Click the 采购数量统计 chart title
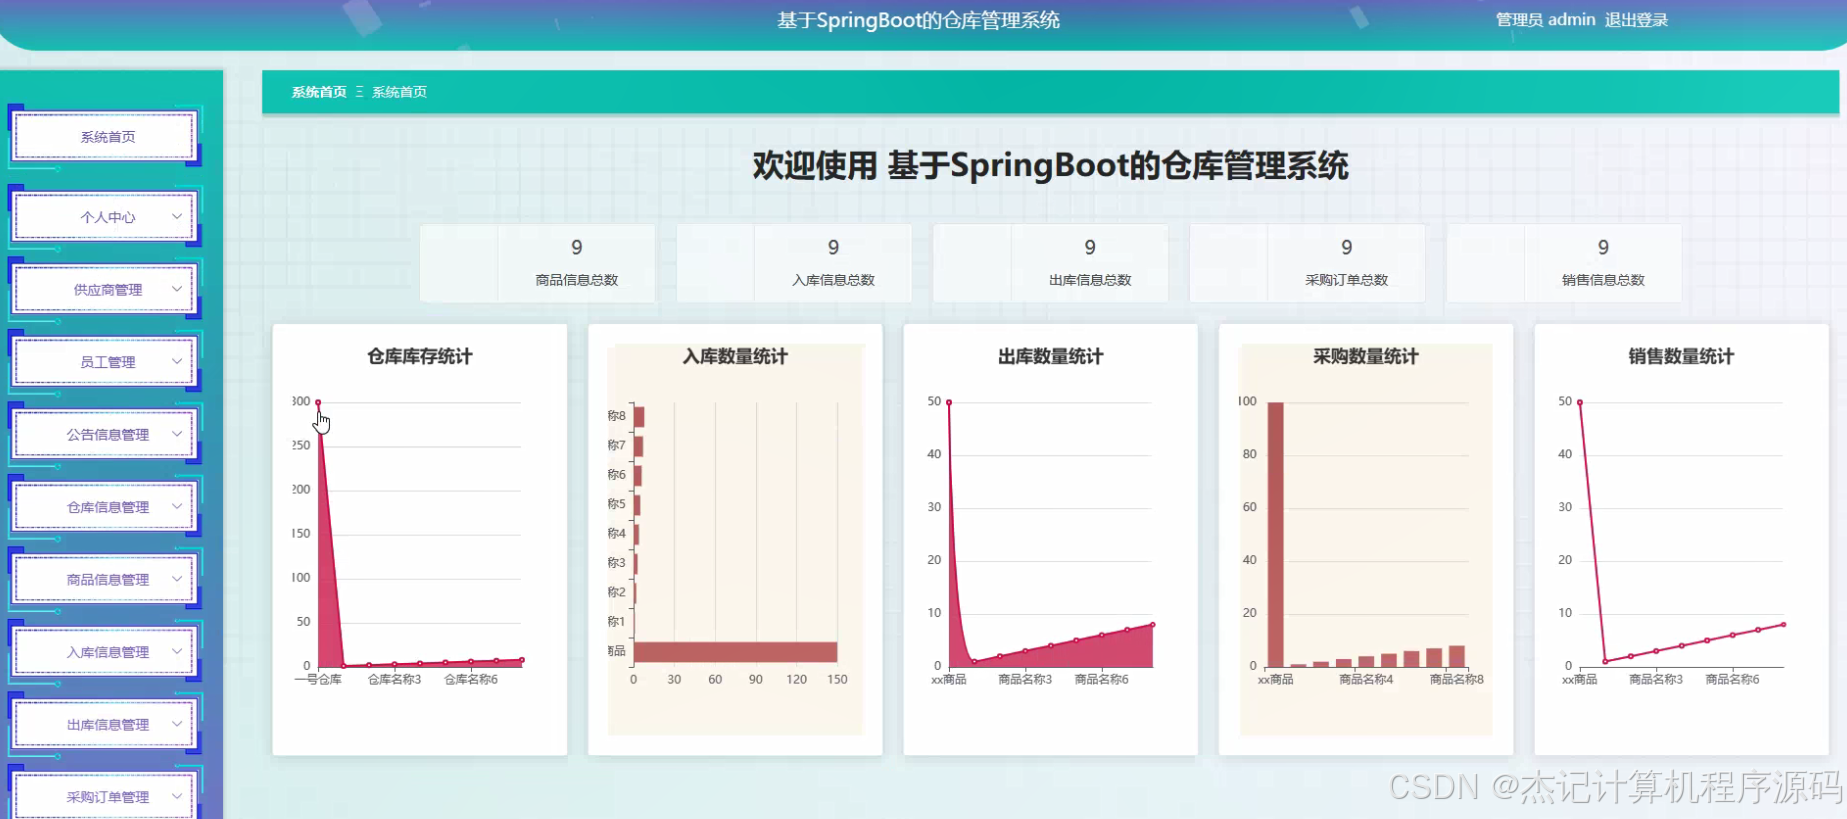The image size is (1847, 819). point(1366,356)
